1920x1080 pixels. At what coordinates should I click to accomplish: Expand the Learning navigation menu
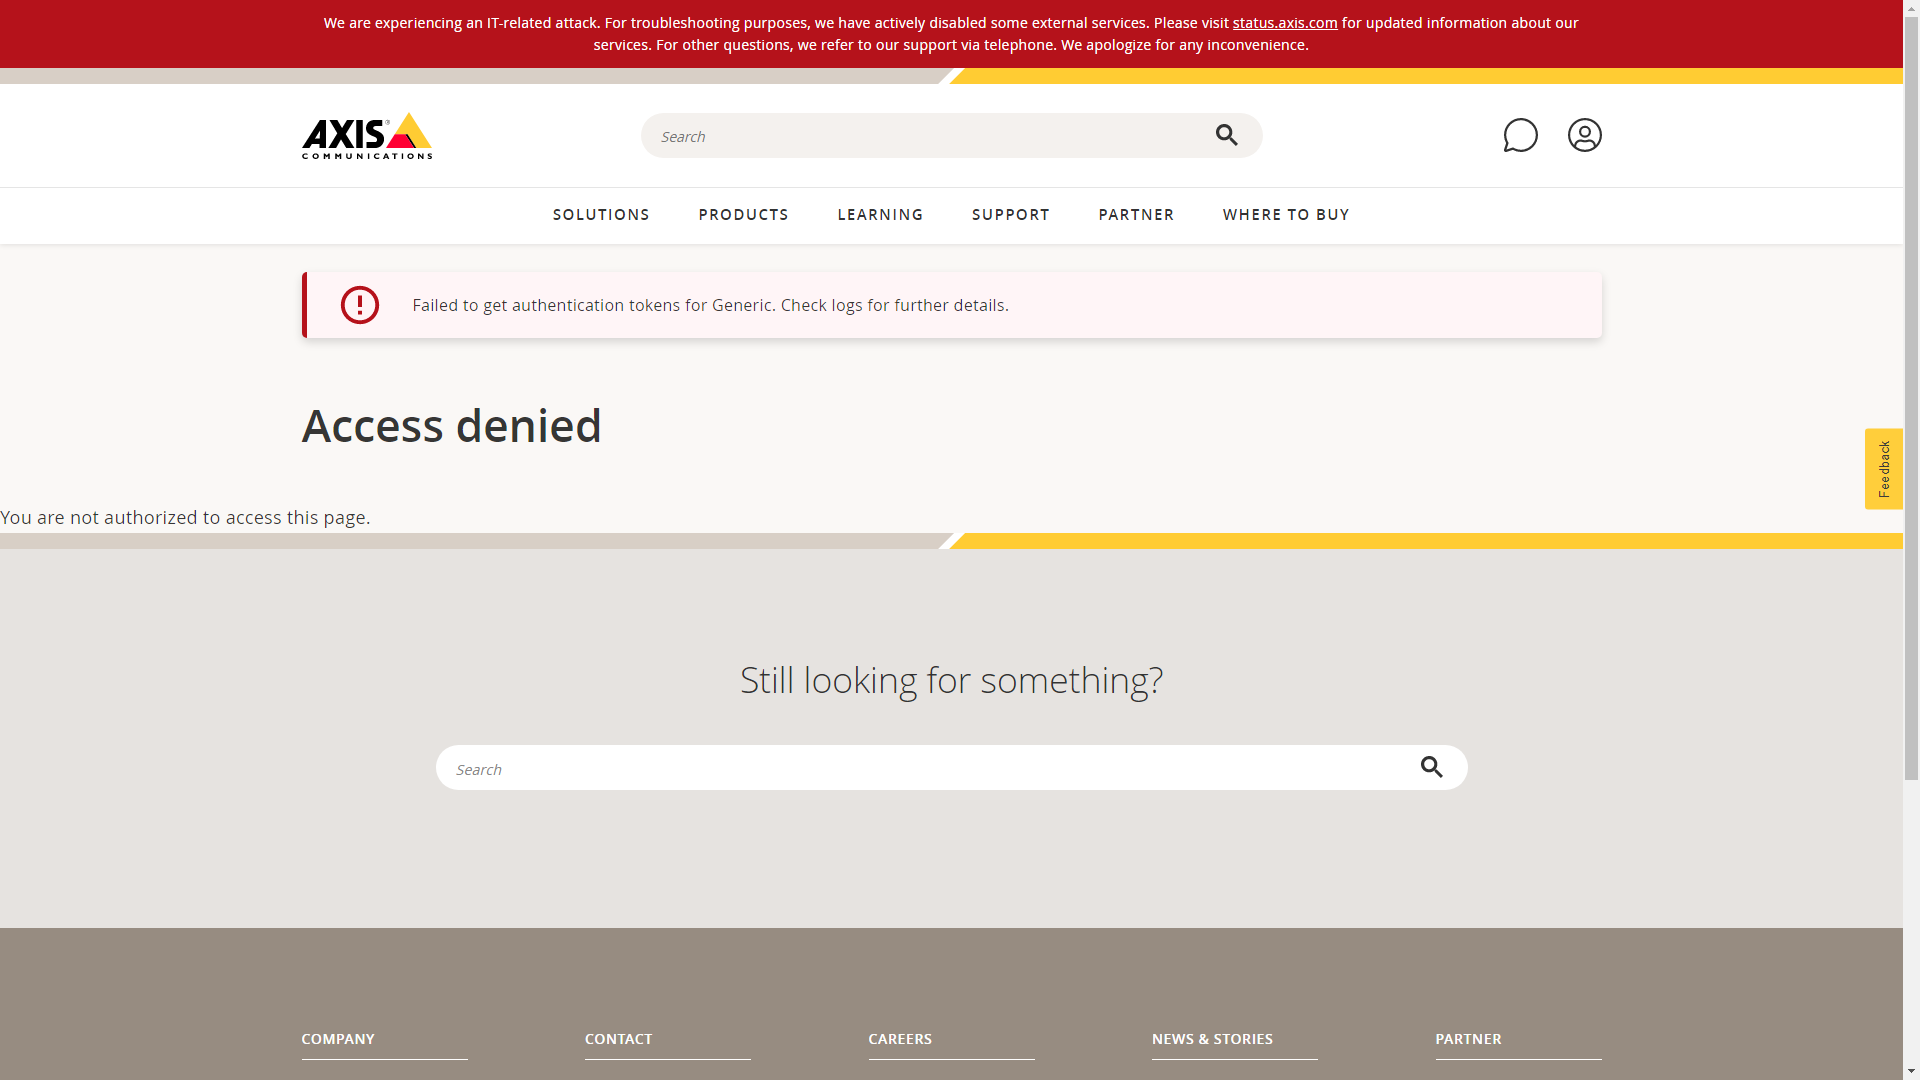pos(880,214)
